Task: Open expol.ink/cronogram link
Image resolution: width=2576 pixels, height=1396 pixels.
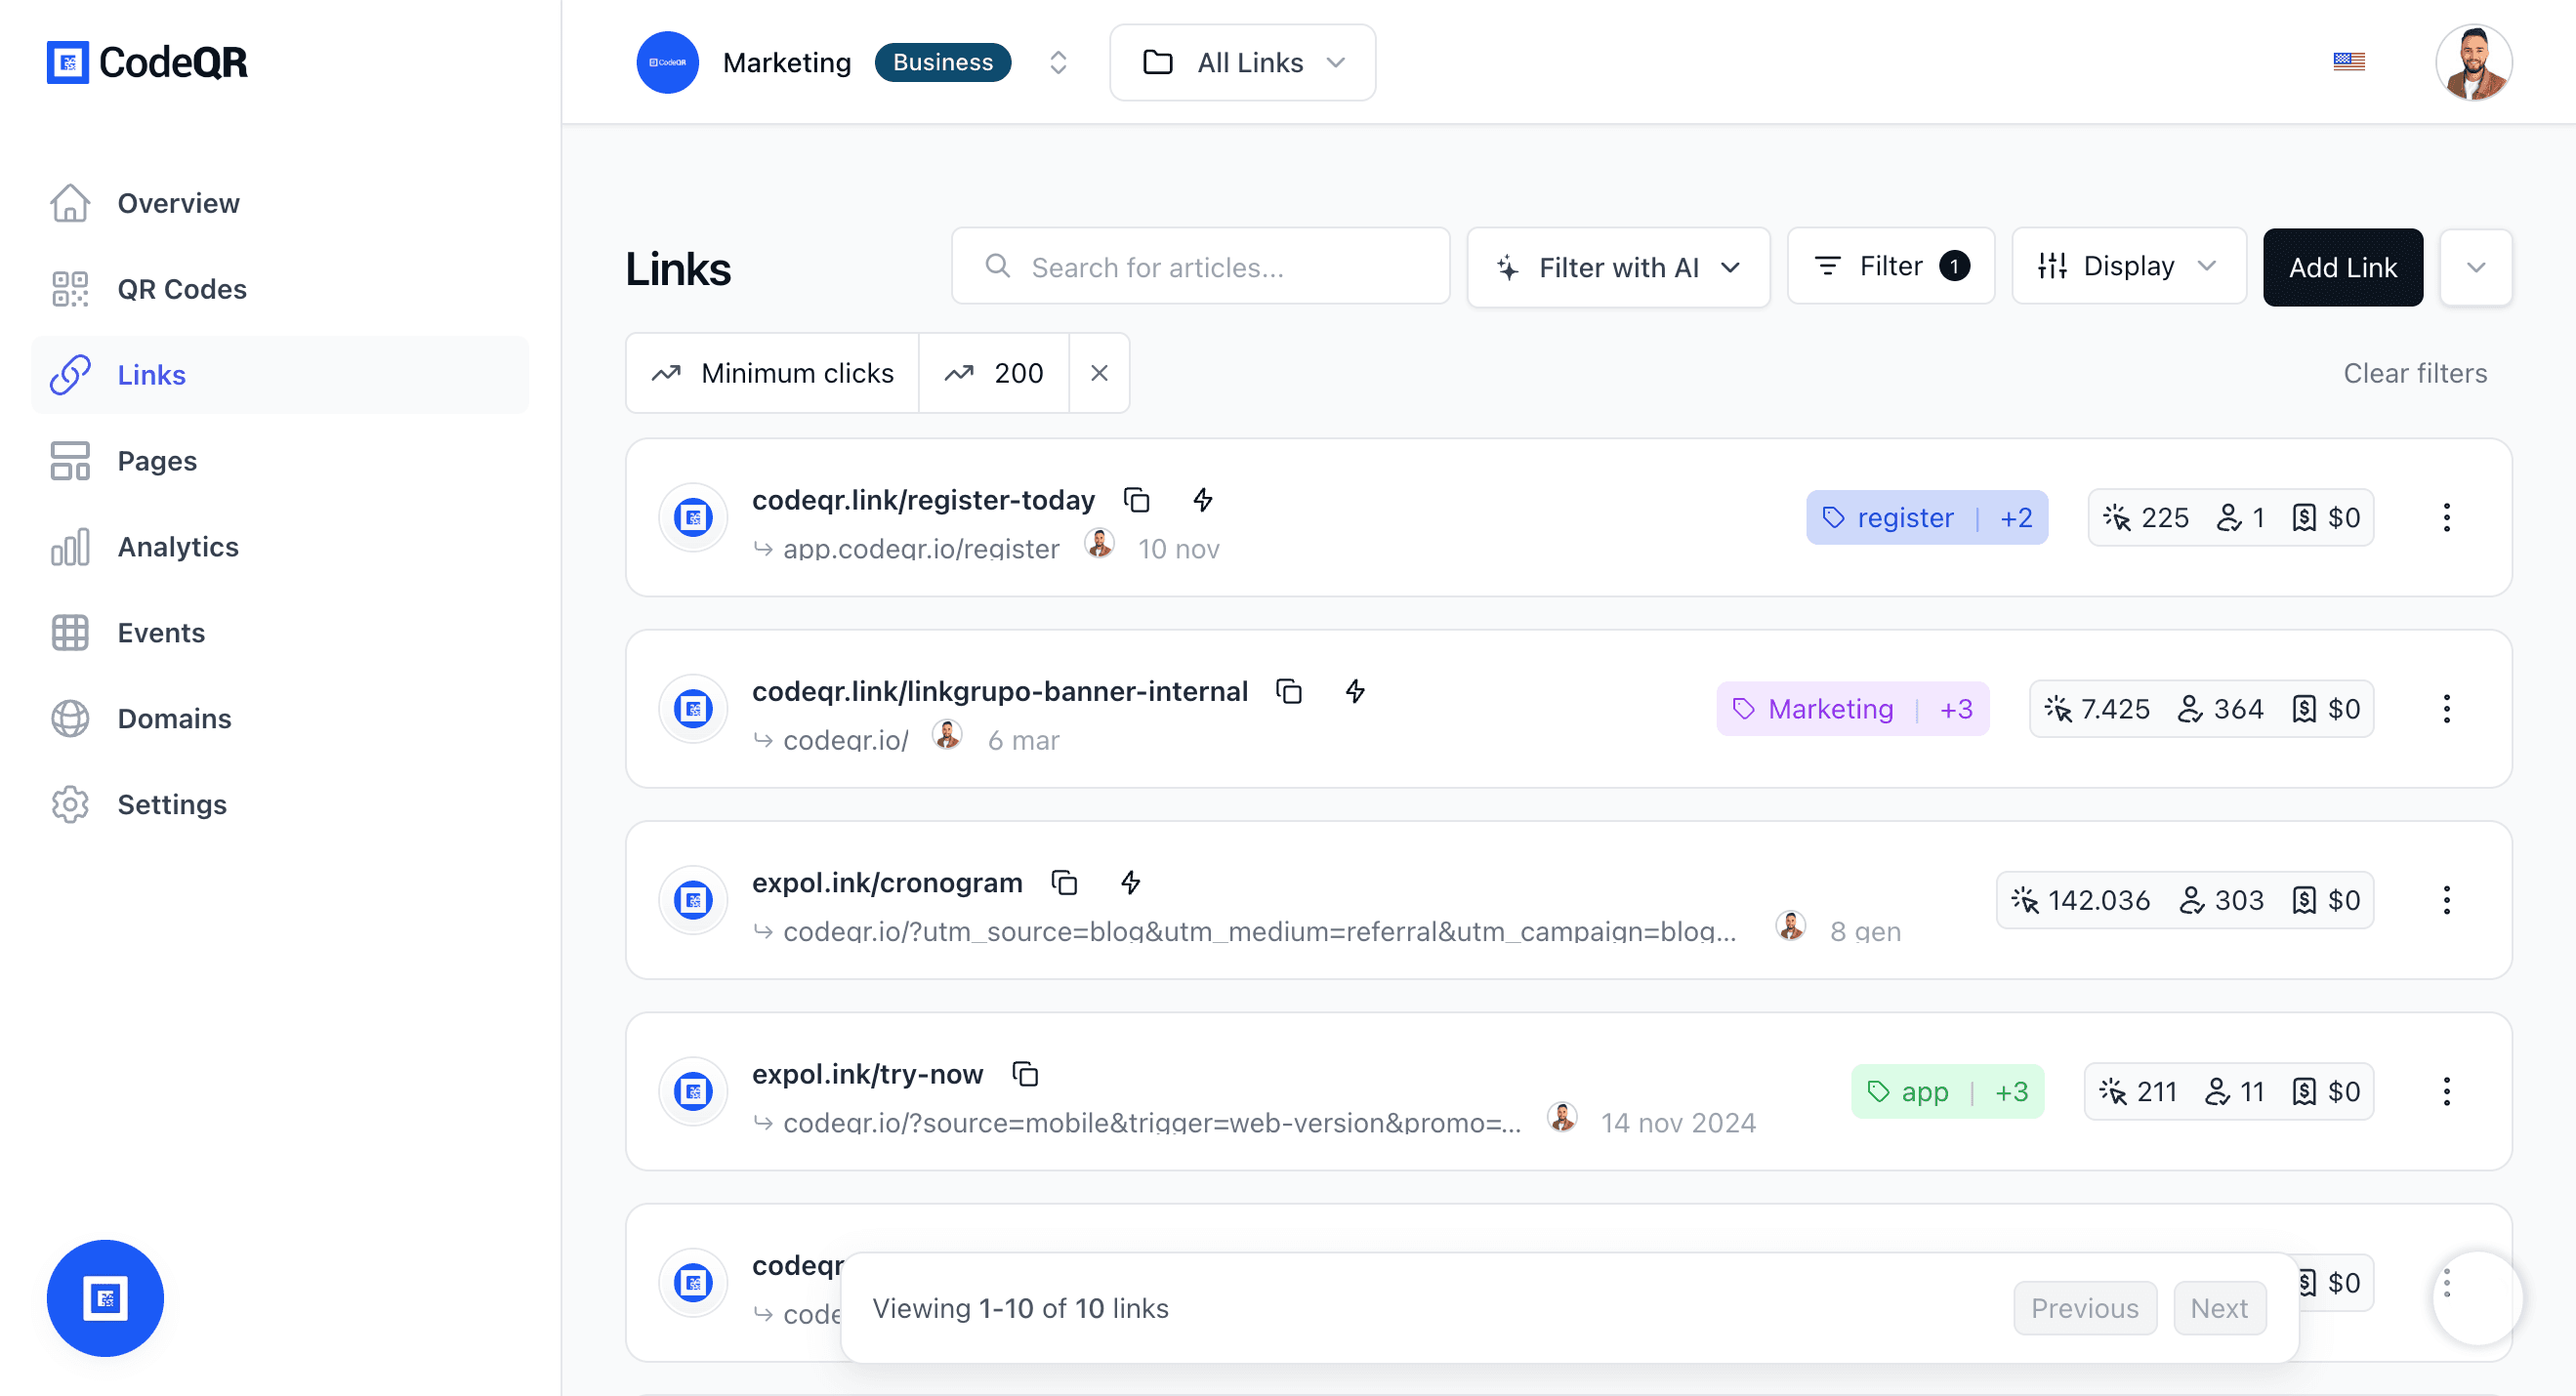Action: pyautogui.click(x=887, y=882)
